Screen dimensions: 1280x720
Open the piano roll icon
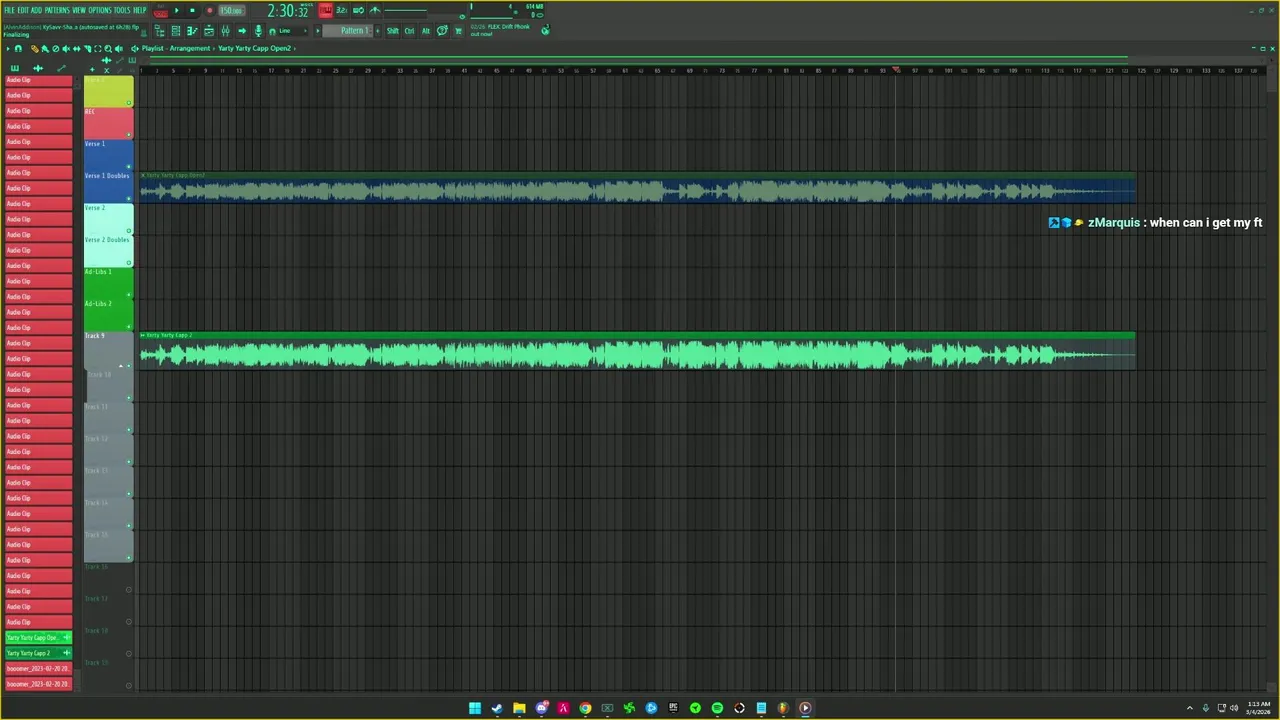pyautogui.click(x=192, y=31)
